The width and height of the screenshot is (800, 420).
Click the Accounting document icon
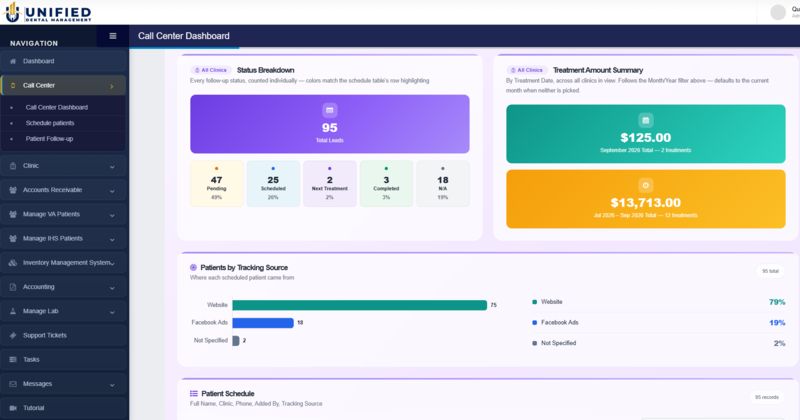pyautogui.click(x=13, y=287)
